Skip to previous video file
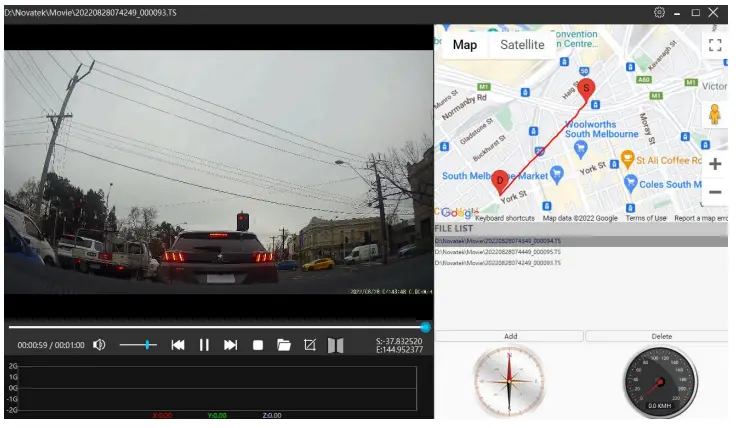The image size is (736, 428). pyautogui.click(x=178, y=345)
